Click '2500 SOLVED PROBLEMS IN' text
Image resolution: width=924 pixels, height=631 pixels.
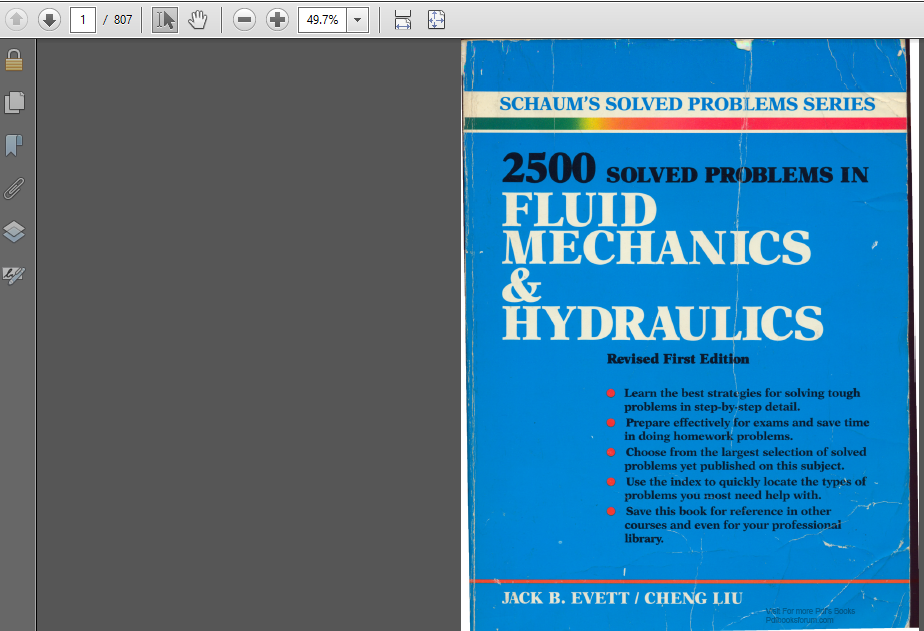(685, 169)
